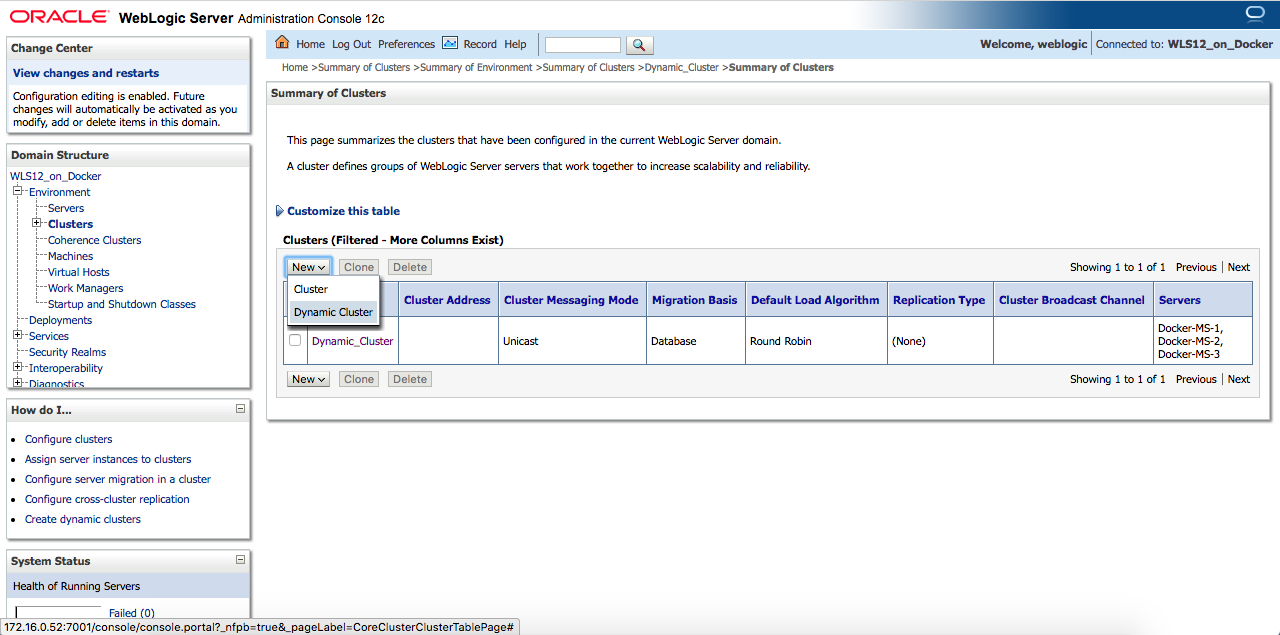Collapse the System Status panel
The height and width of the screenshot is (635, 1280).
click(x=240, y=560)
